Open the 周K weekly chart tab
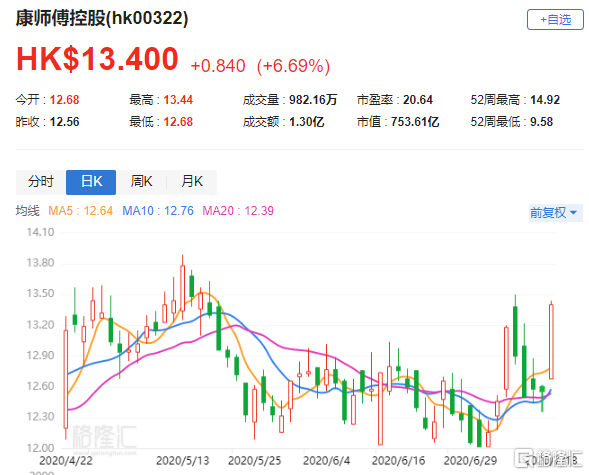This screenshot has width=589, height=475. pyautogui.click(x=141, y=182)
